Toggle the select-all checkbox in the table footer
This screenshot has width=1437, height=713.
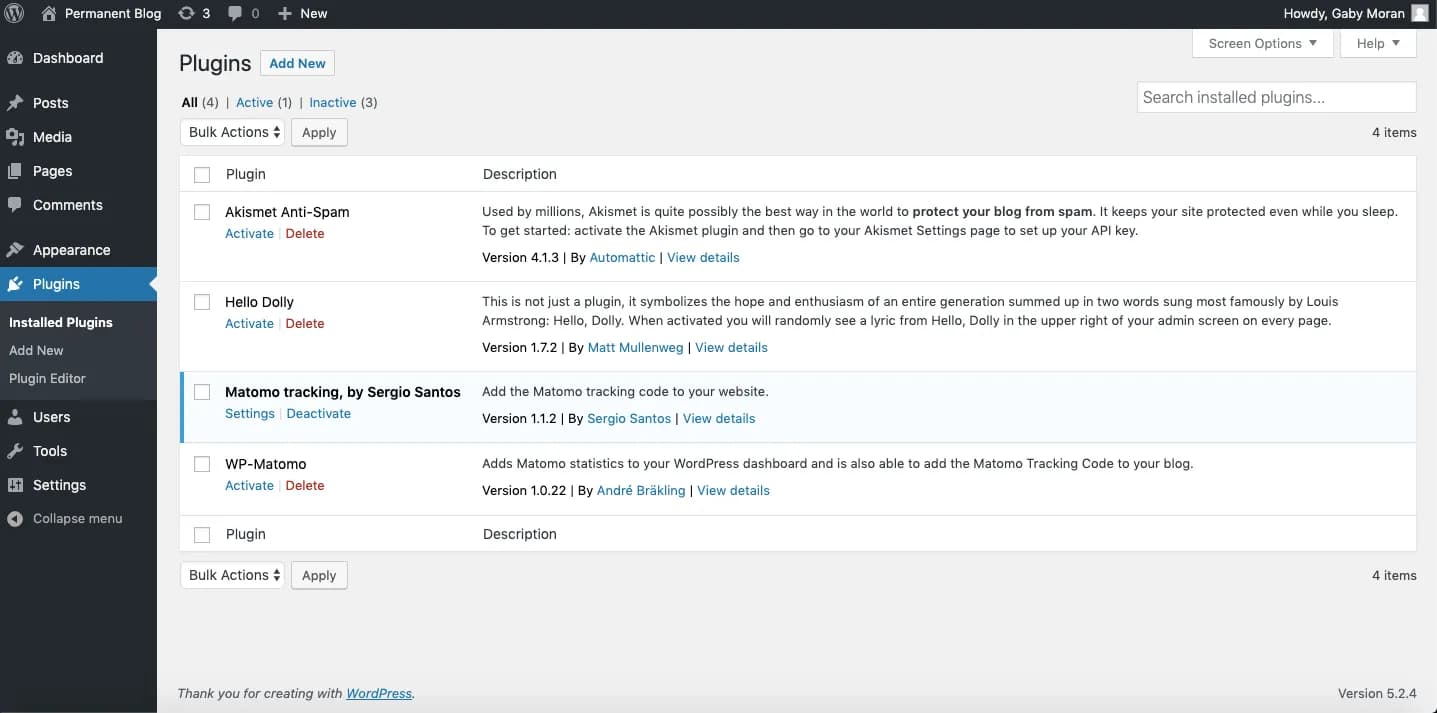click(202, 535)
